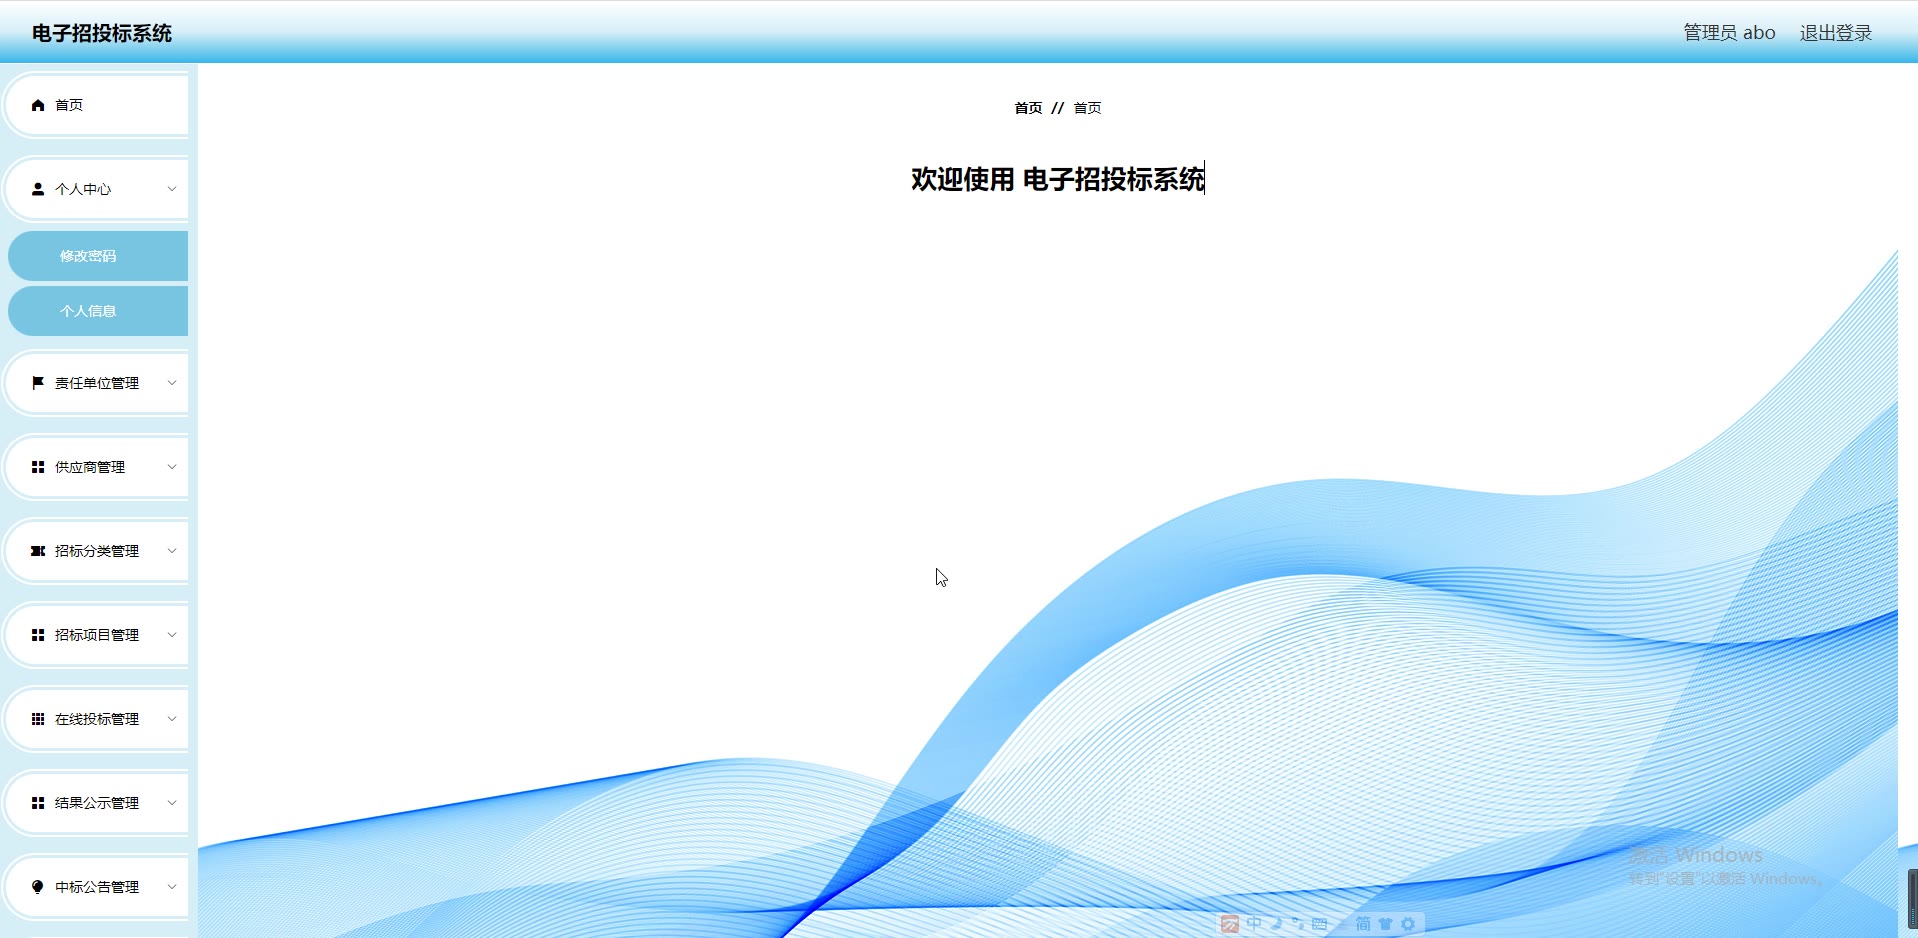Select the 责任单位管理 menu label
The width and height of the screenshot is (1918, 938).
(97, 383)
